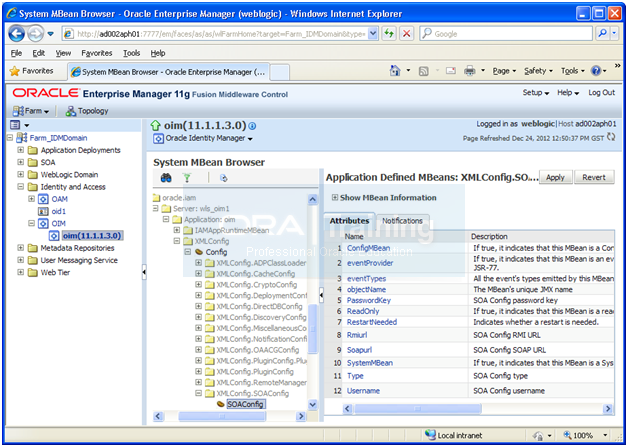Expand the SOA folder node

pyautogui.click(x=20, y=162)
